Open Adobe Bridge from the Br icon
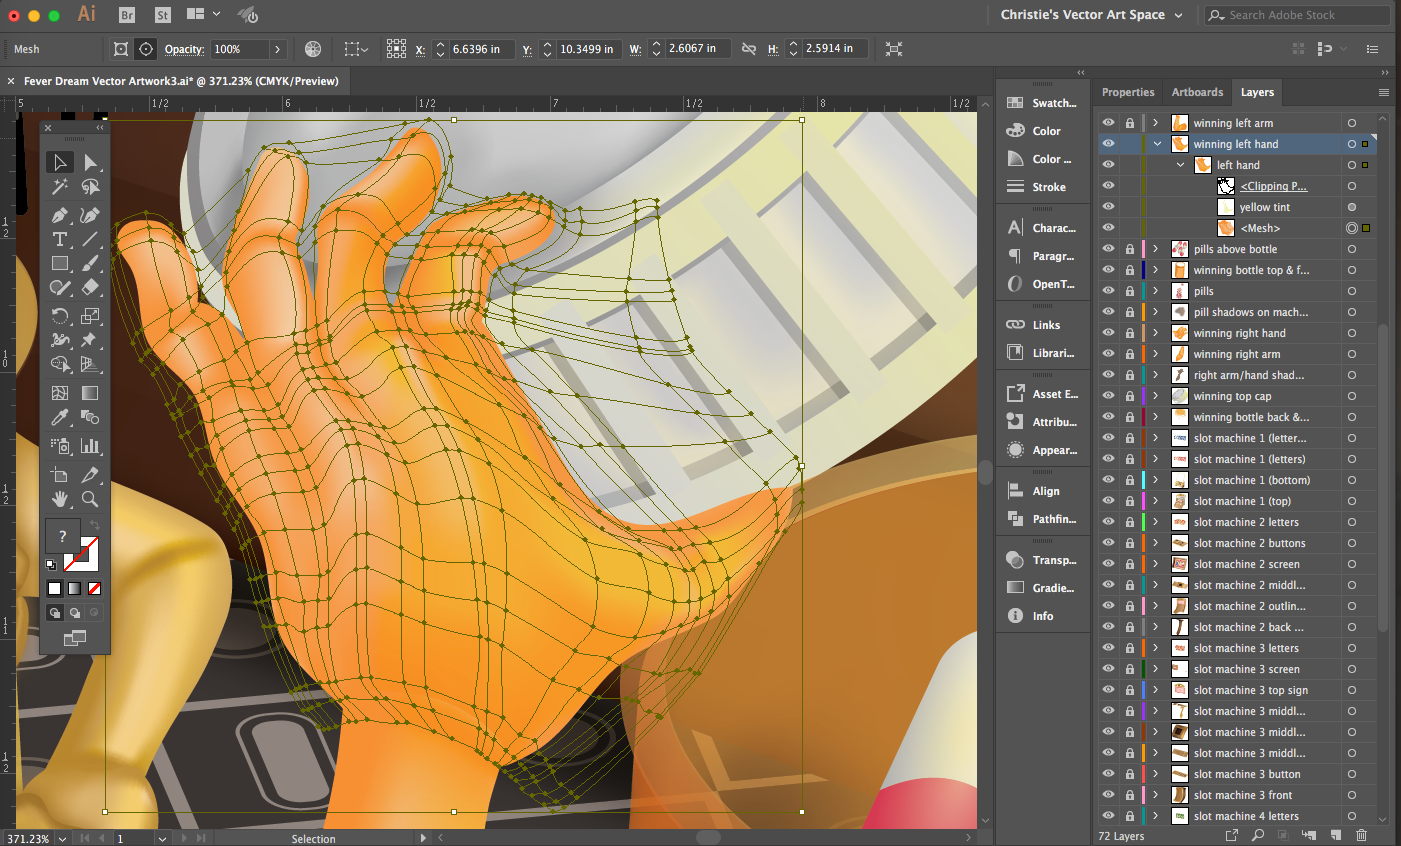This screenshot has width=1401, height=846. point(127,15)
